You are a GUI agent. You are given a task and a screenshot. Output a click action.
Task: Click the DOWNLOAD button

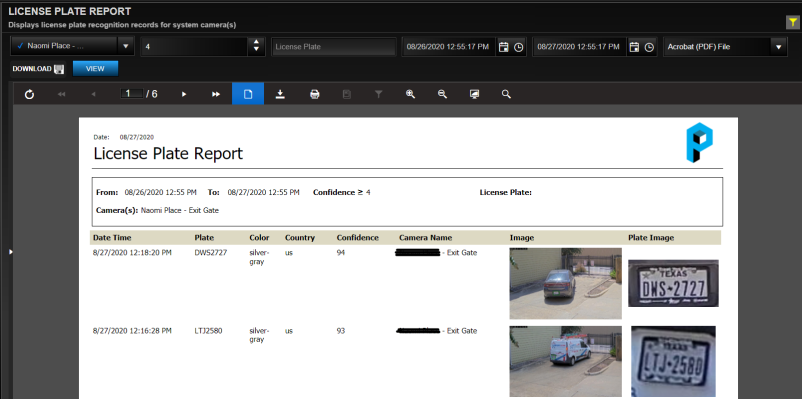click(x=38, y=69)
